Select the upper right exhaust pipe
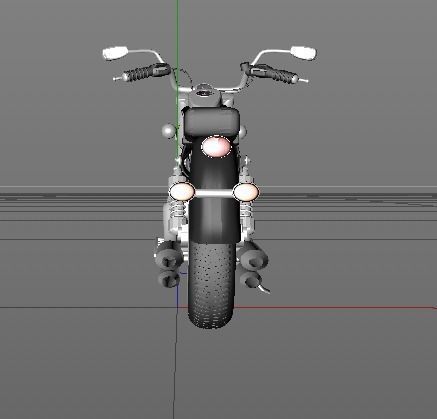Image resolution: width=437 pixels, height=419 pixels. point(255,258)
